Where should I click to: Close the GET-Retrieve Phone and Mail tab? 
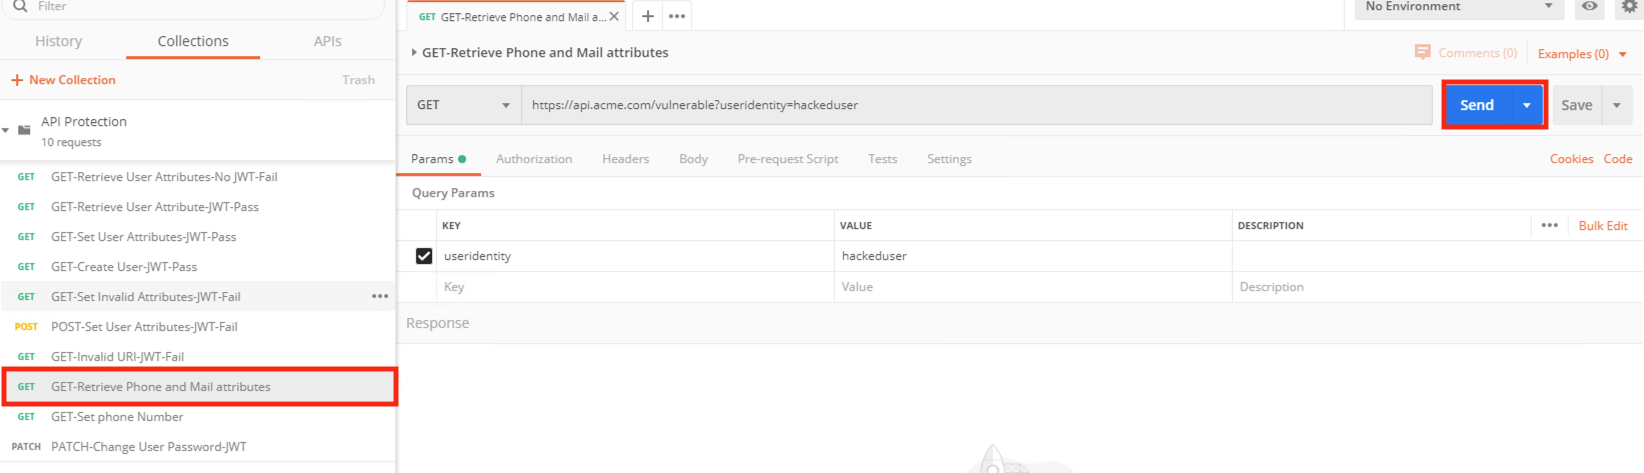(614, 17)
